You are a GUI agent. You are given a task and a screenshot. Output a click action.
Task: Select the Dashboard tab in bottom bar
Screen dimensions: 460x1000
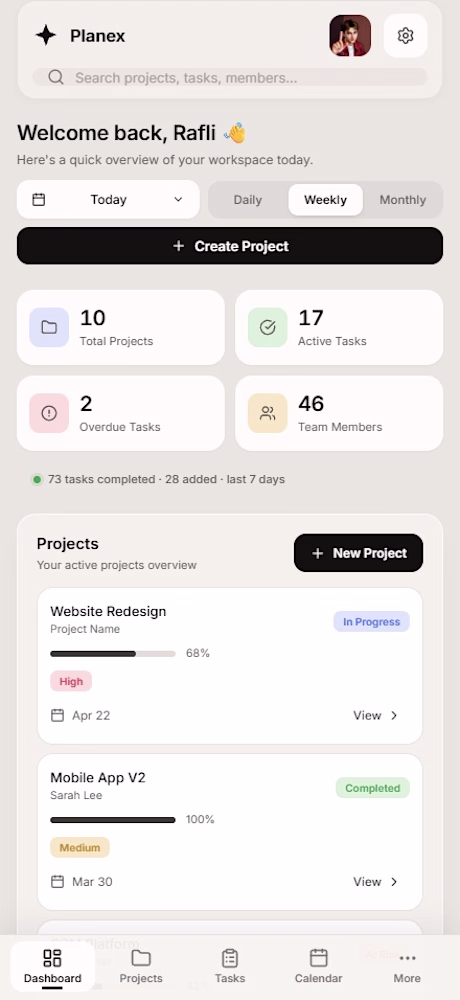pyautogui.click(x=53, y=966)
